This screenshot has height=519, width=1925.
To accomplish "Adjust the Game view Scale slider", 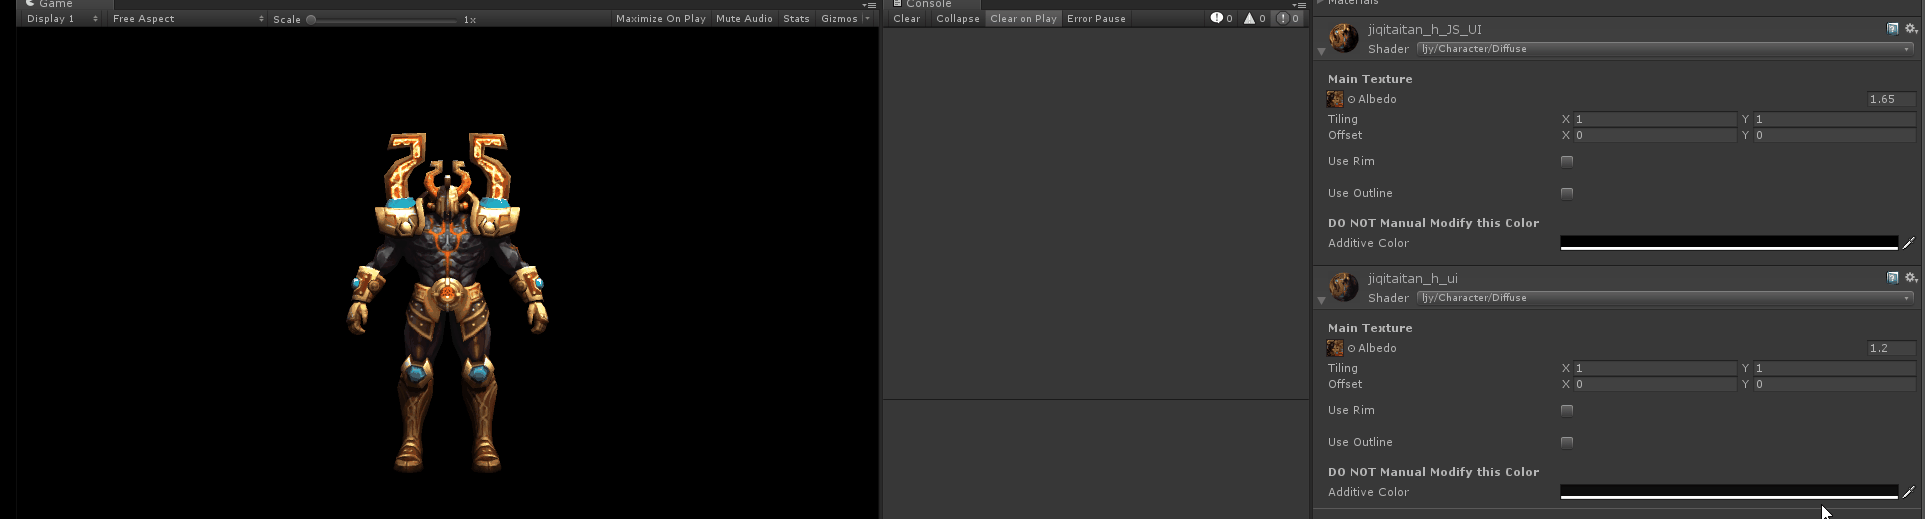I will 383,19.
